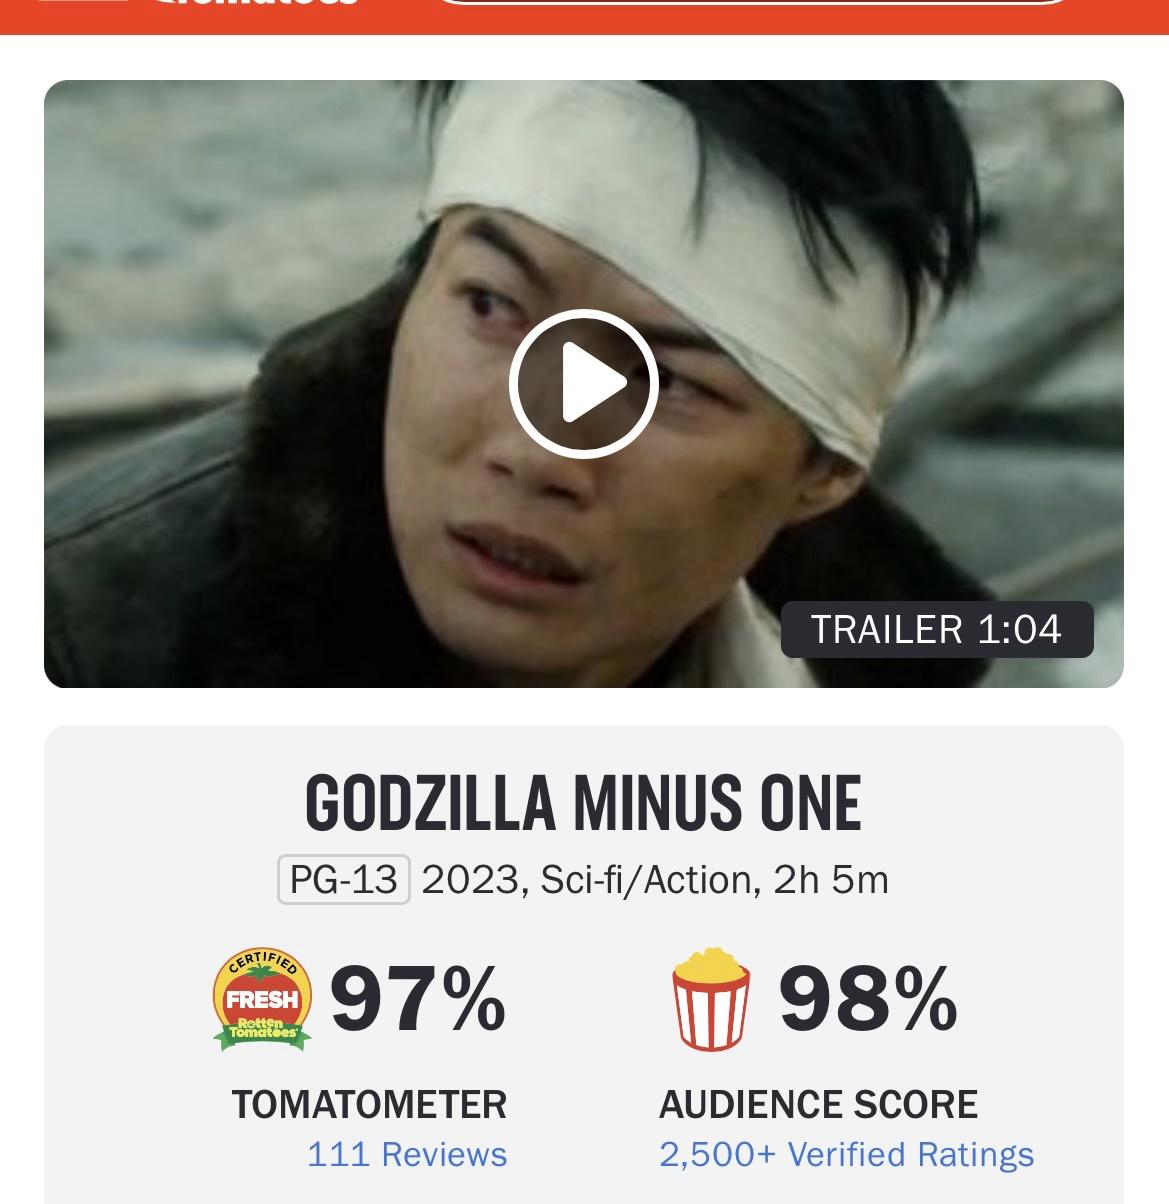The height and width of the screenshot is (1204, 1169).
Task: Click the Certified Fresh tomato badge icon
Action: [x=262, y=999]
